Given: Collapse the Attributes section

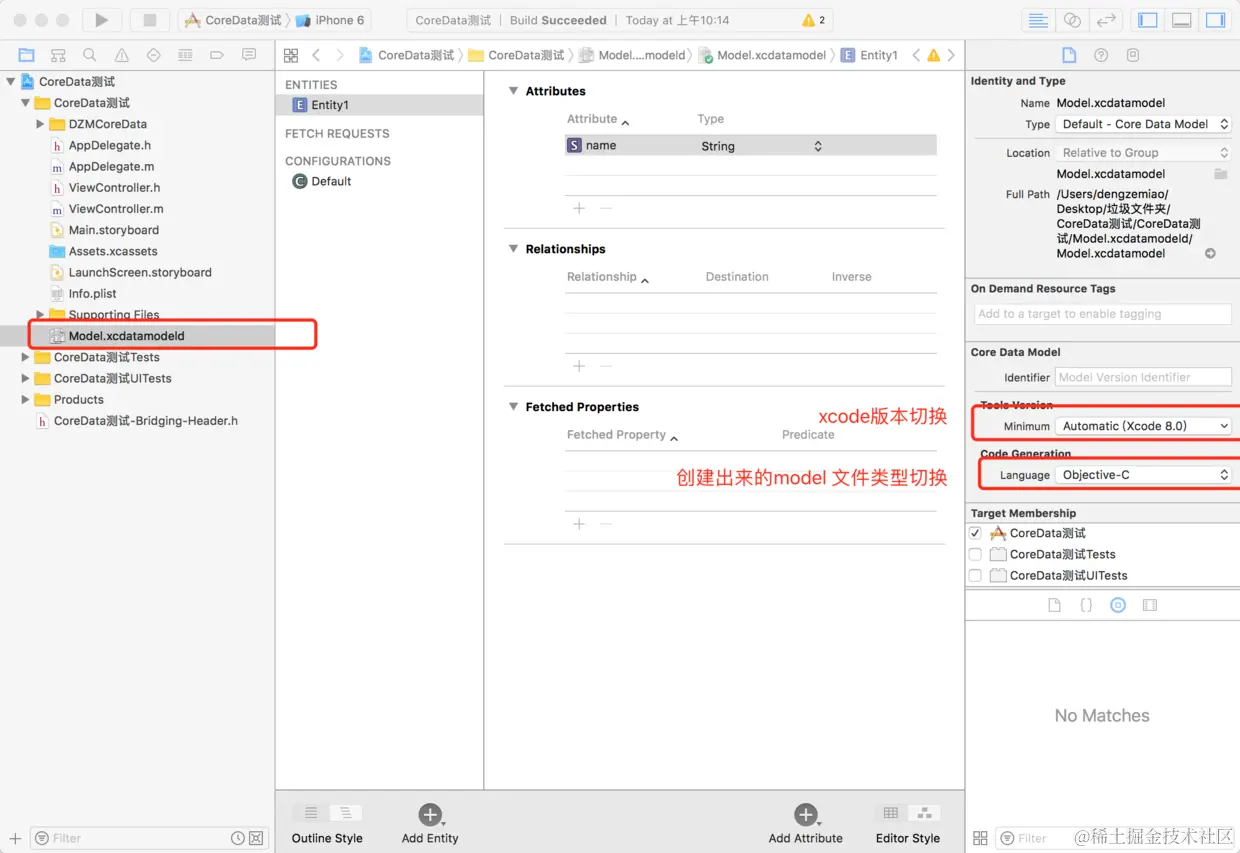Looking at the screenshot, I should [513, 91].
